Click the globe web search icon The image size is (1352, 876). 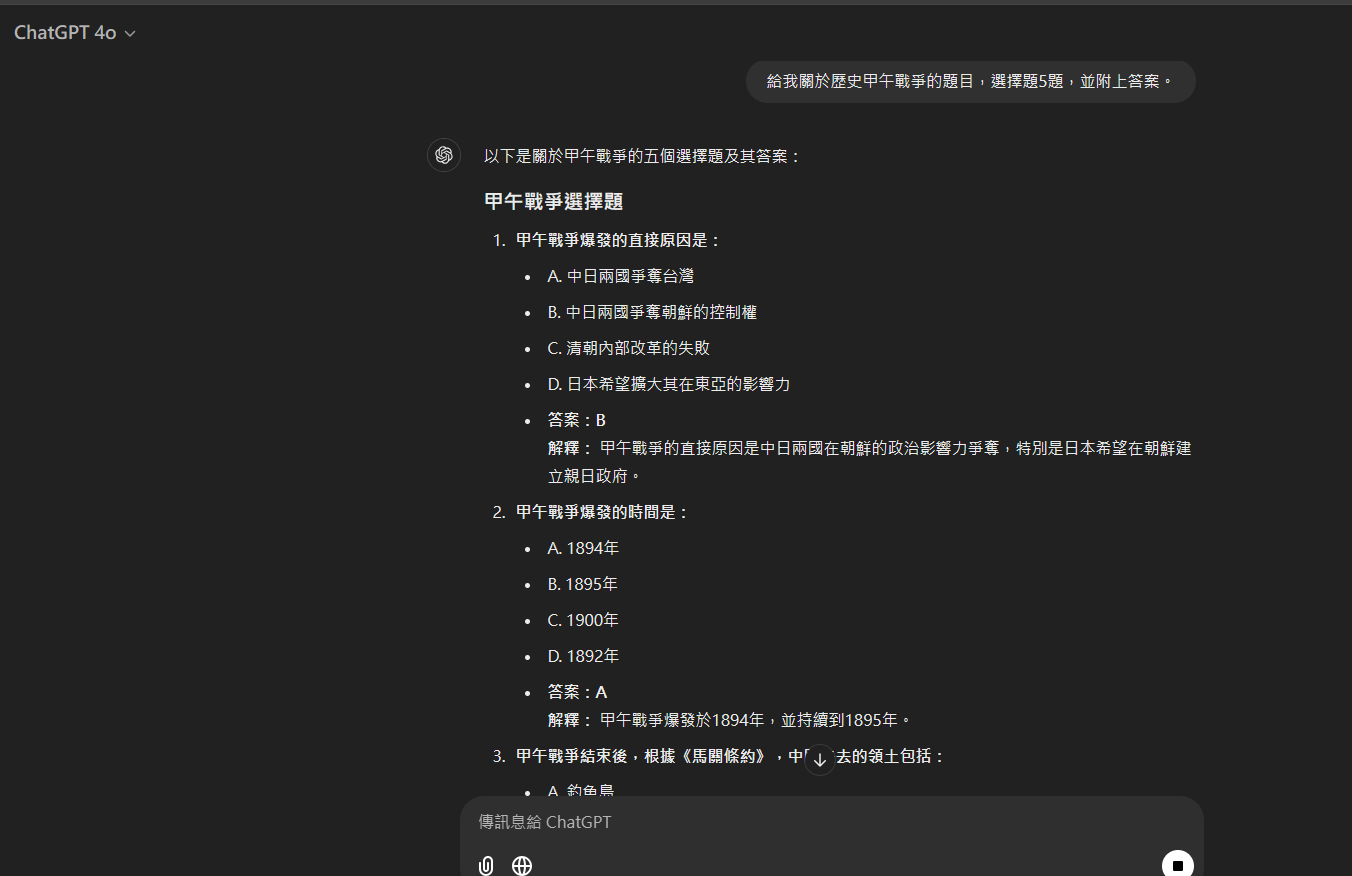(522, 865)
